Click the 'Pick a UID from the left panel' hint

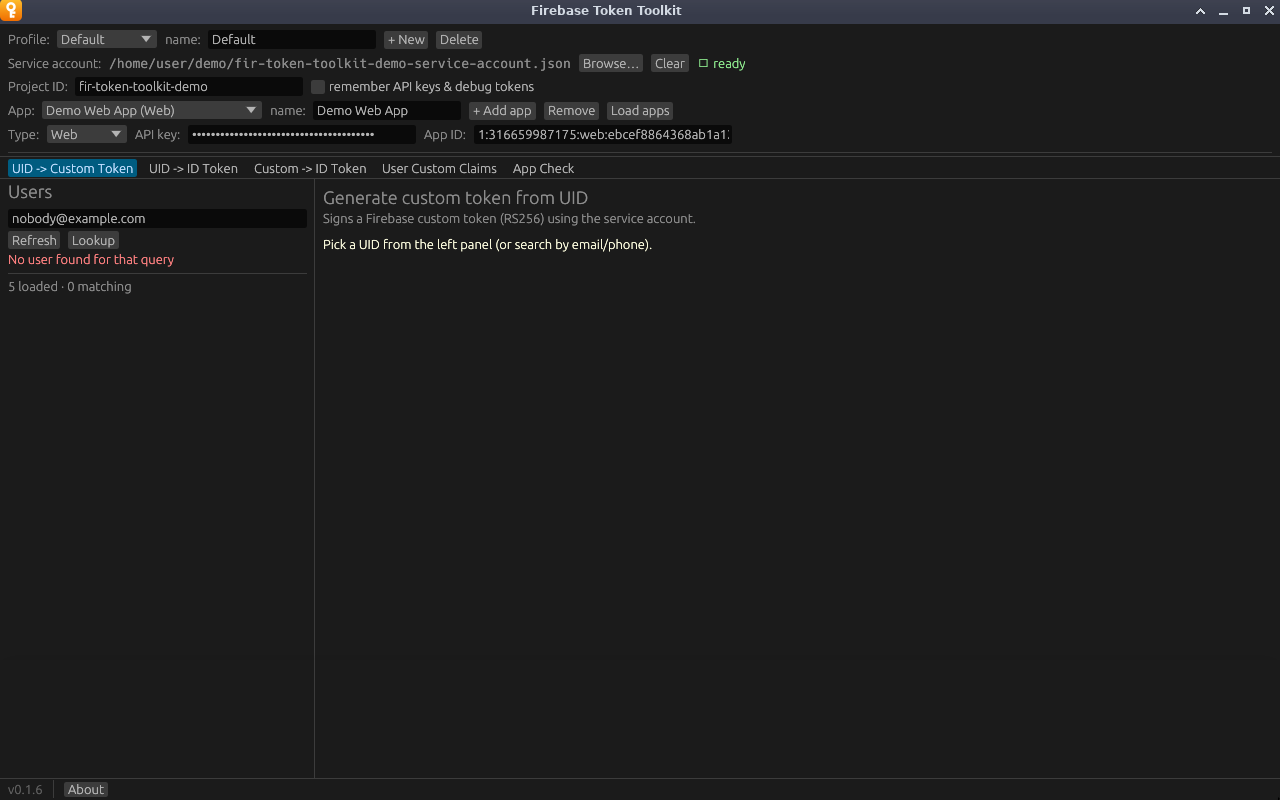(x=487, y=244)
